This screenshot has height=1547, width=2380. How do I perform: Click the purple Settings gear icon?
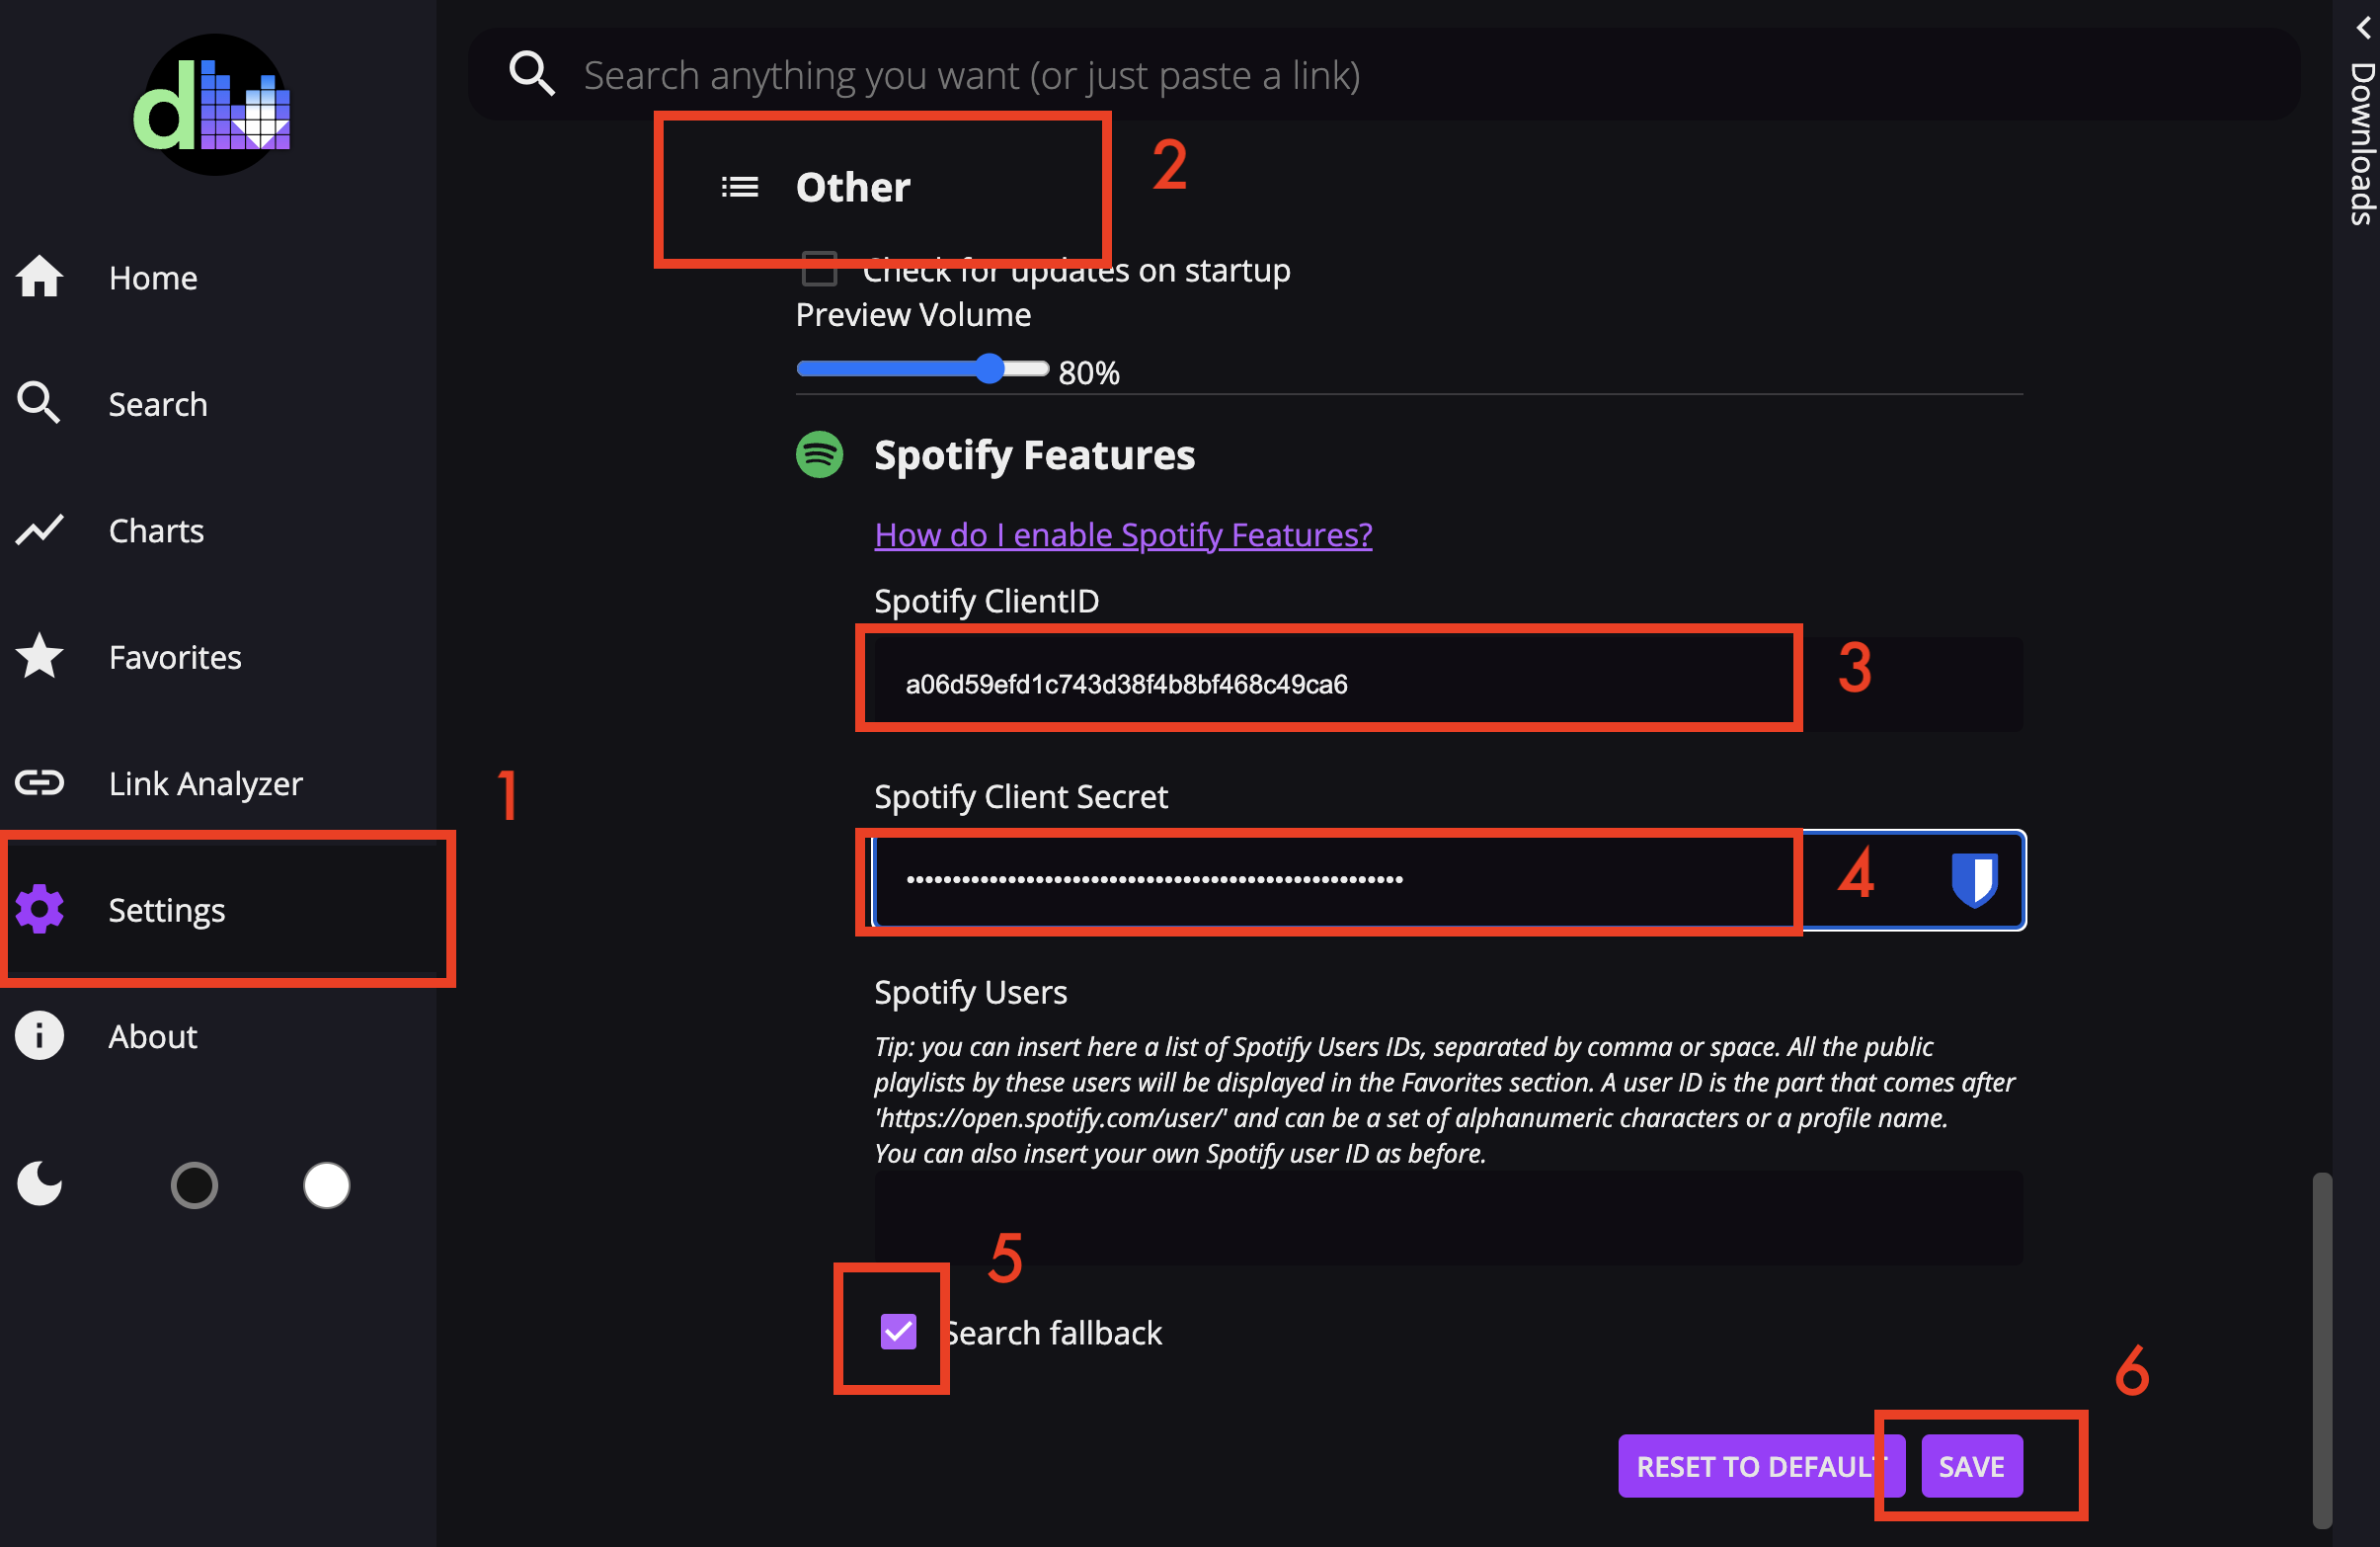click(x=40, y=909)
